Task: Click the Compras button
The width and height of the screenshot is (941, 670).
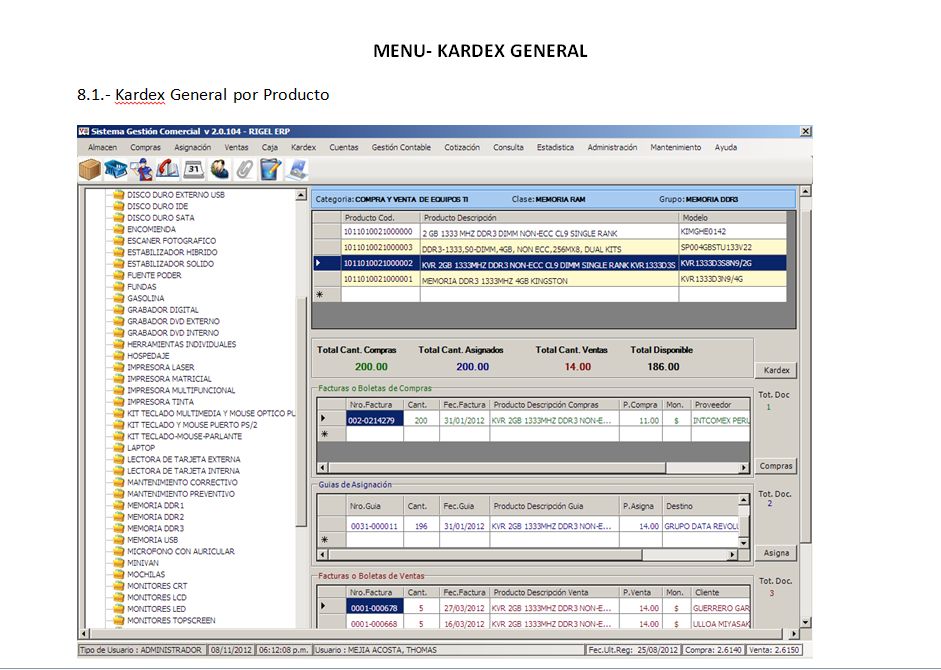Action: 775,466
